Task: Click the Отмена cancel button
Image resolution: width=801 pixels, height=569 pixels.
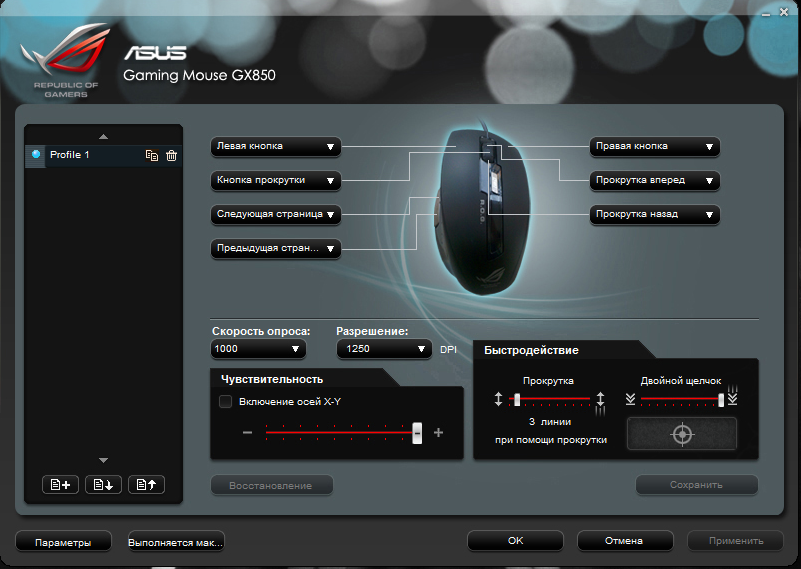Action: coord(625,541)
